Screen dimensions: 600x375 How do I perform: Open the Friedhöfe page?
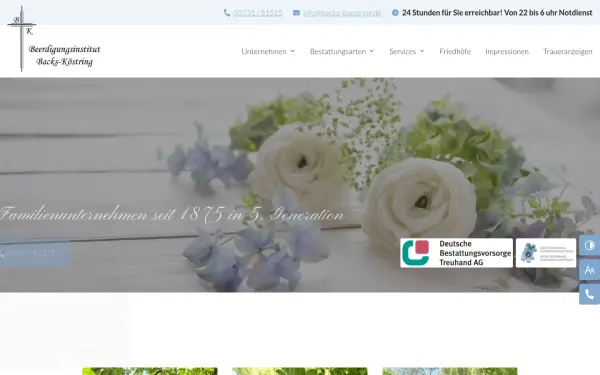[455, 51]
